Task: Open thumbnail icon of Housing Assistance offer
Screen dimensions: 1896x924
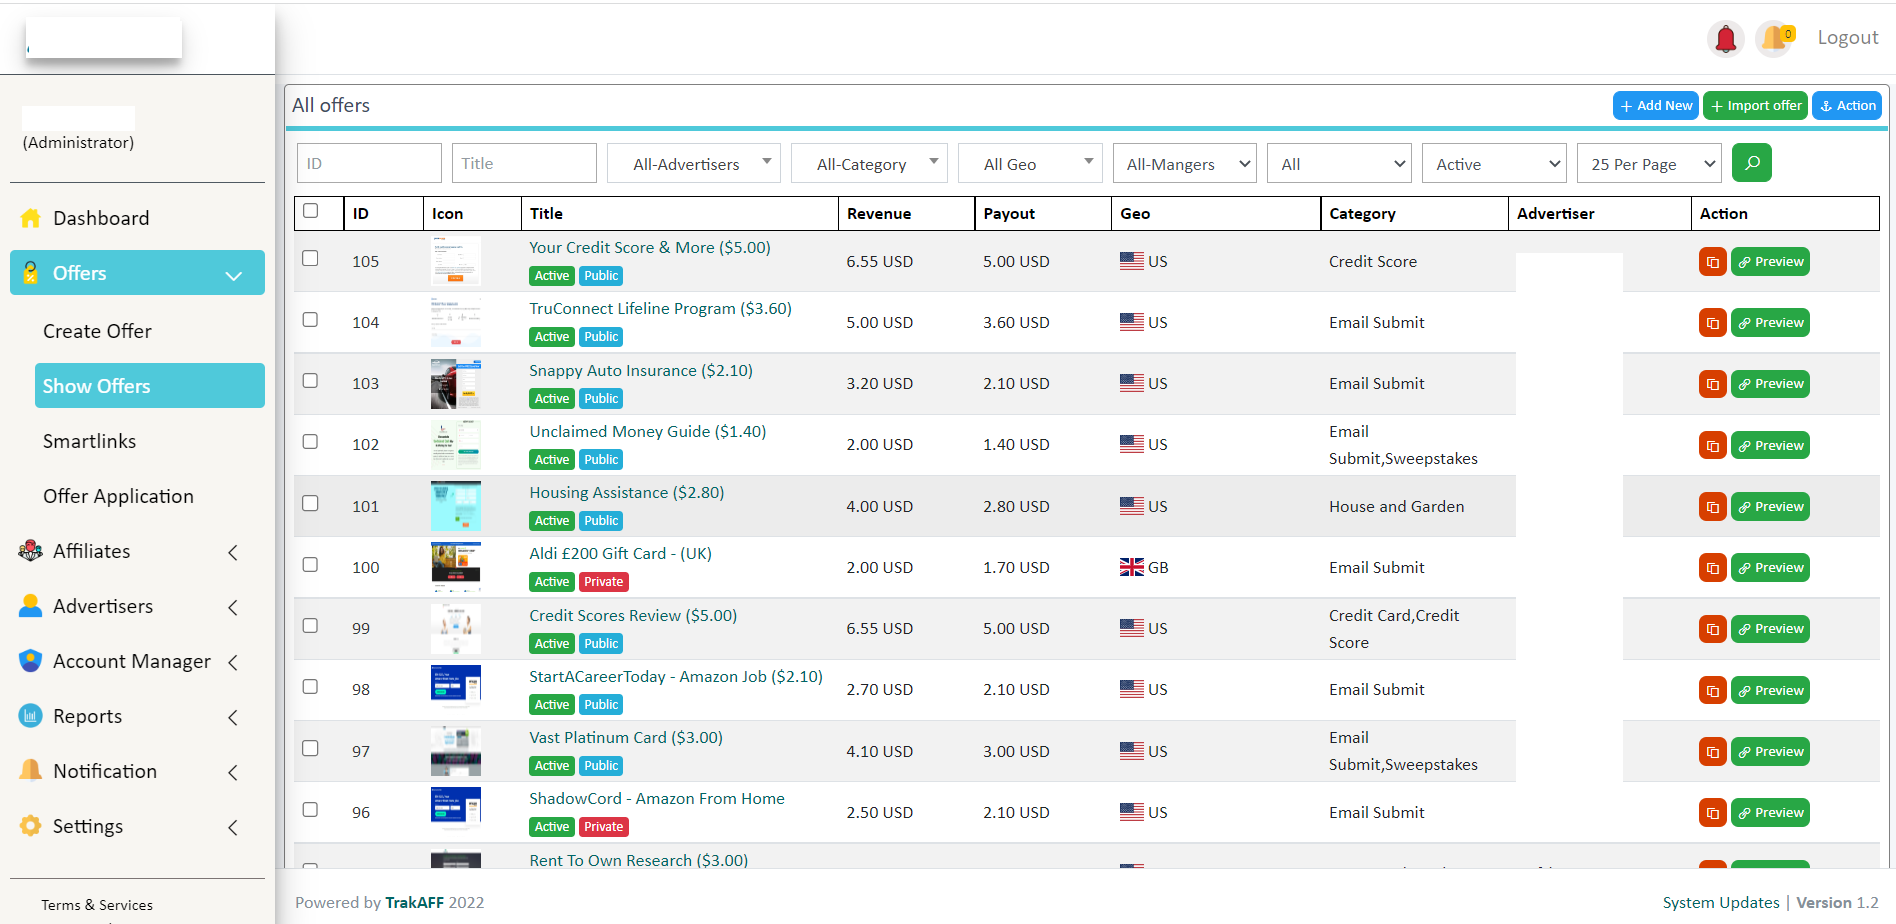Action: click(456, 506)
